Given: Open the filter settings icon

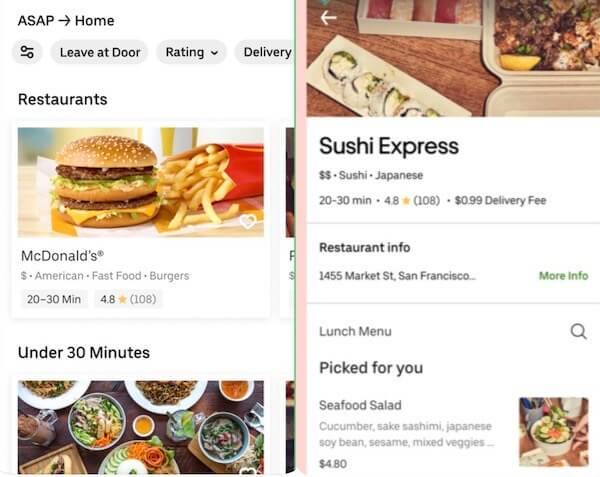Looking at the screenshot, I should (x=27, y=52).
